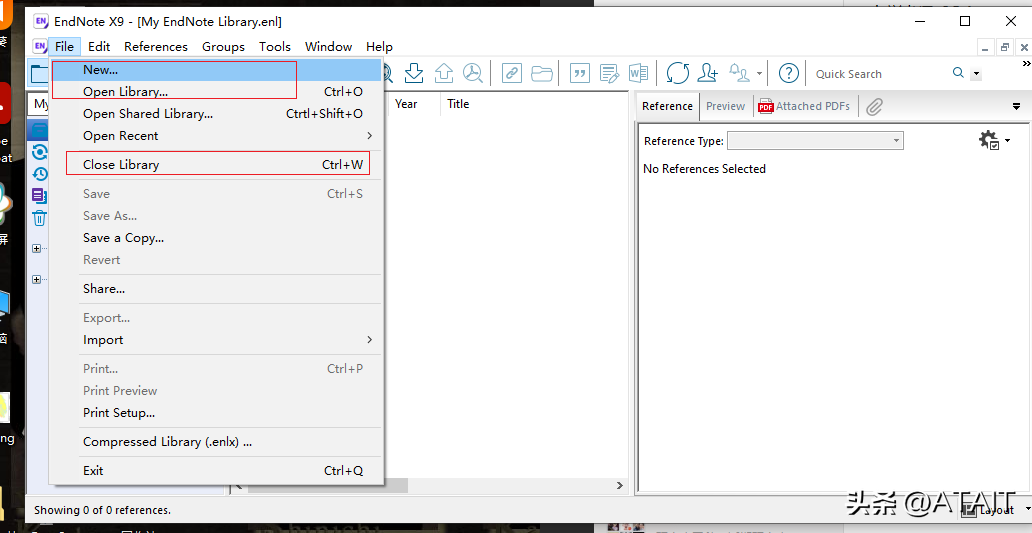Select Open Shared Library... entry
The width and height of the screenshot is (1032, 533).
click(x=217, y=114)
